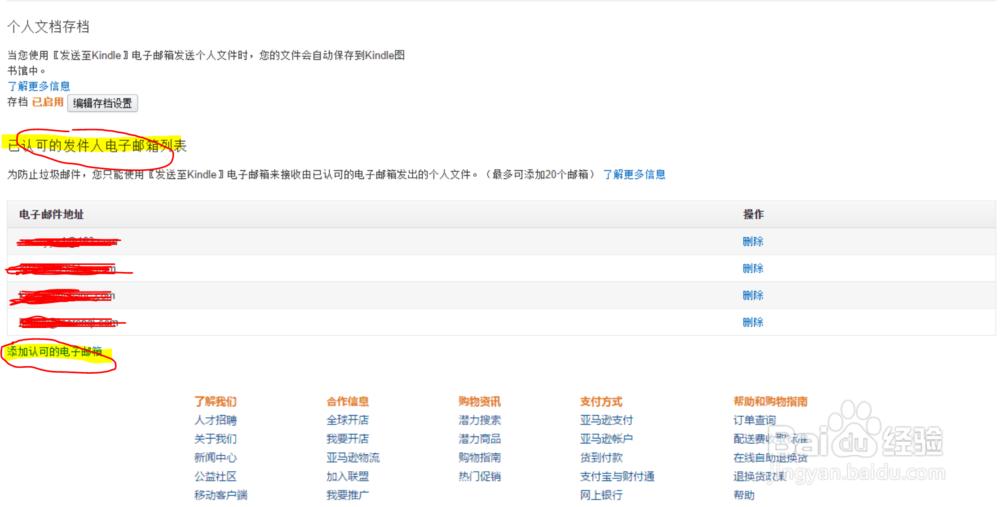Click the 潜力商品 footer link
Viewport: 1000px width, 507px height.
tap(480, 439)
